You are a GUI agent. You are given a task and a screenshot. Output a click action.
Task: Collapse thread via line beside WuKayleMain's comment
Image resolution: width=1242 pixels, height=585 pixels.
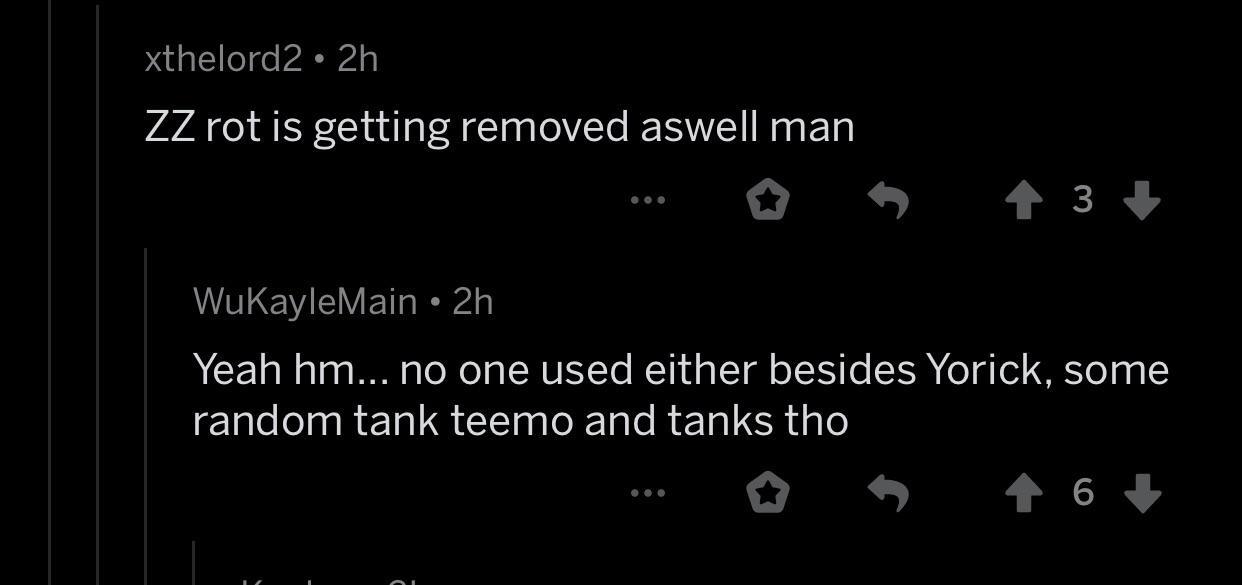tap(147, 415)
